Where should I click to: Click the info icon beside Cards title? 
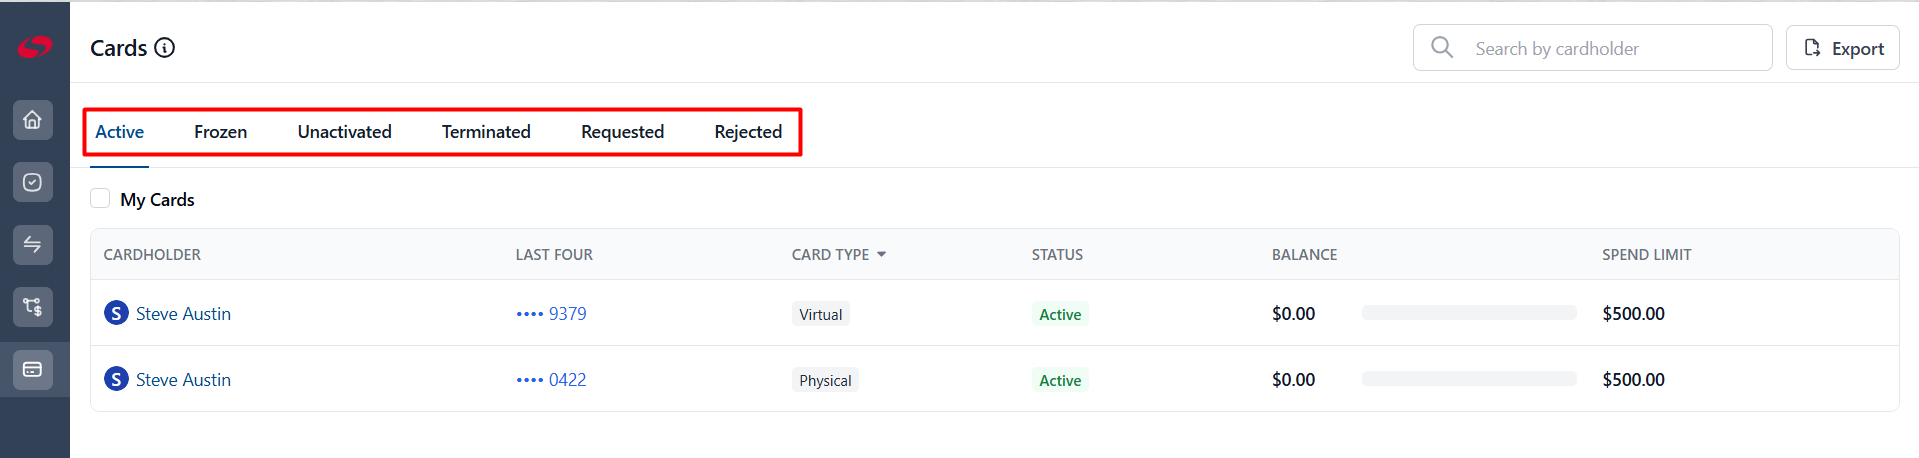coord(165,47)
